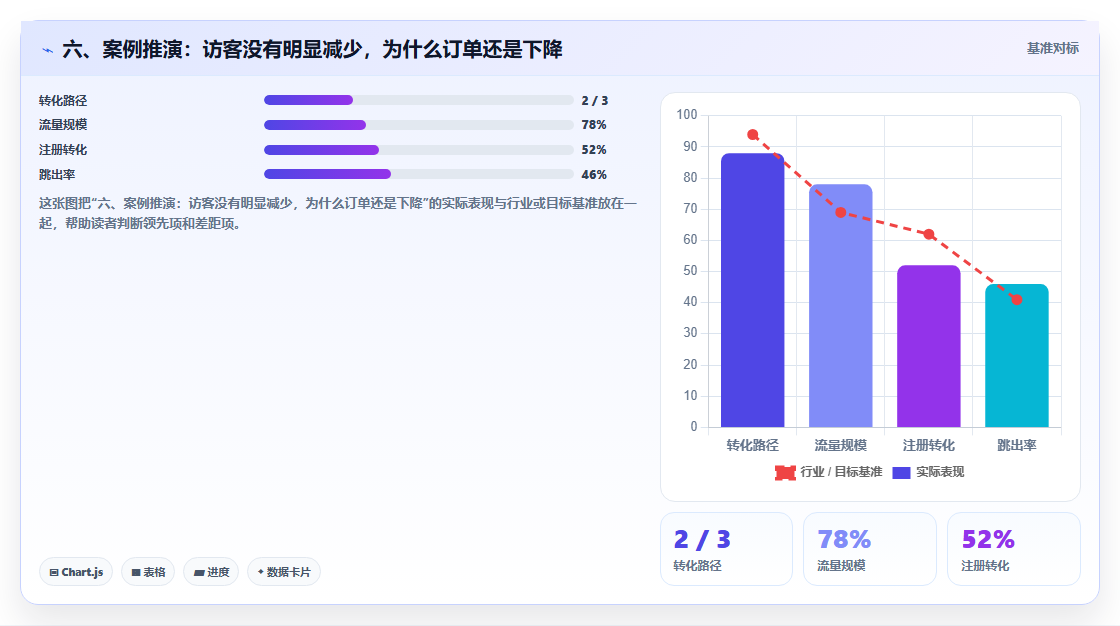The width and height of the screenshot is (1120, 626).
Task: Click the 2 / 3 value beside 转化路径 bar
Action: [594, 101]
